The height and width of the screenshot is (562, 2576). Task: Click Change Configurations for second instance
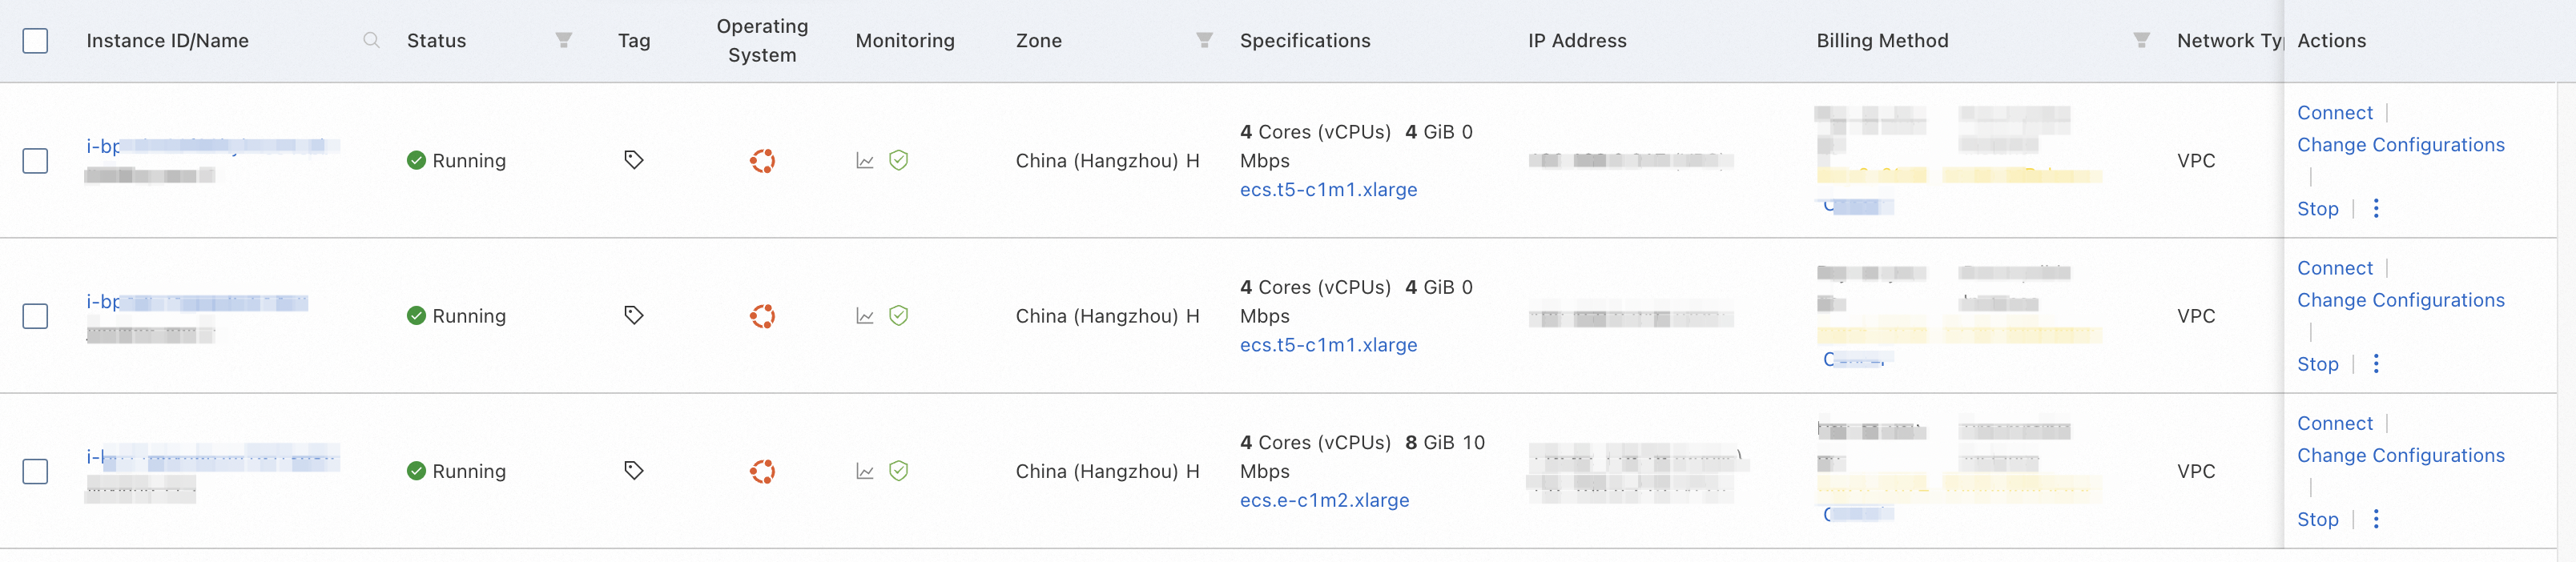pos(2400,300)
